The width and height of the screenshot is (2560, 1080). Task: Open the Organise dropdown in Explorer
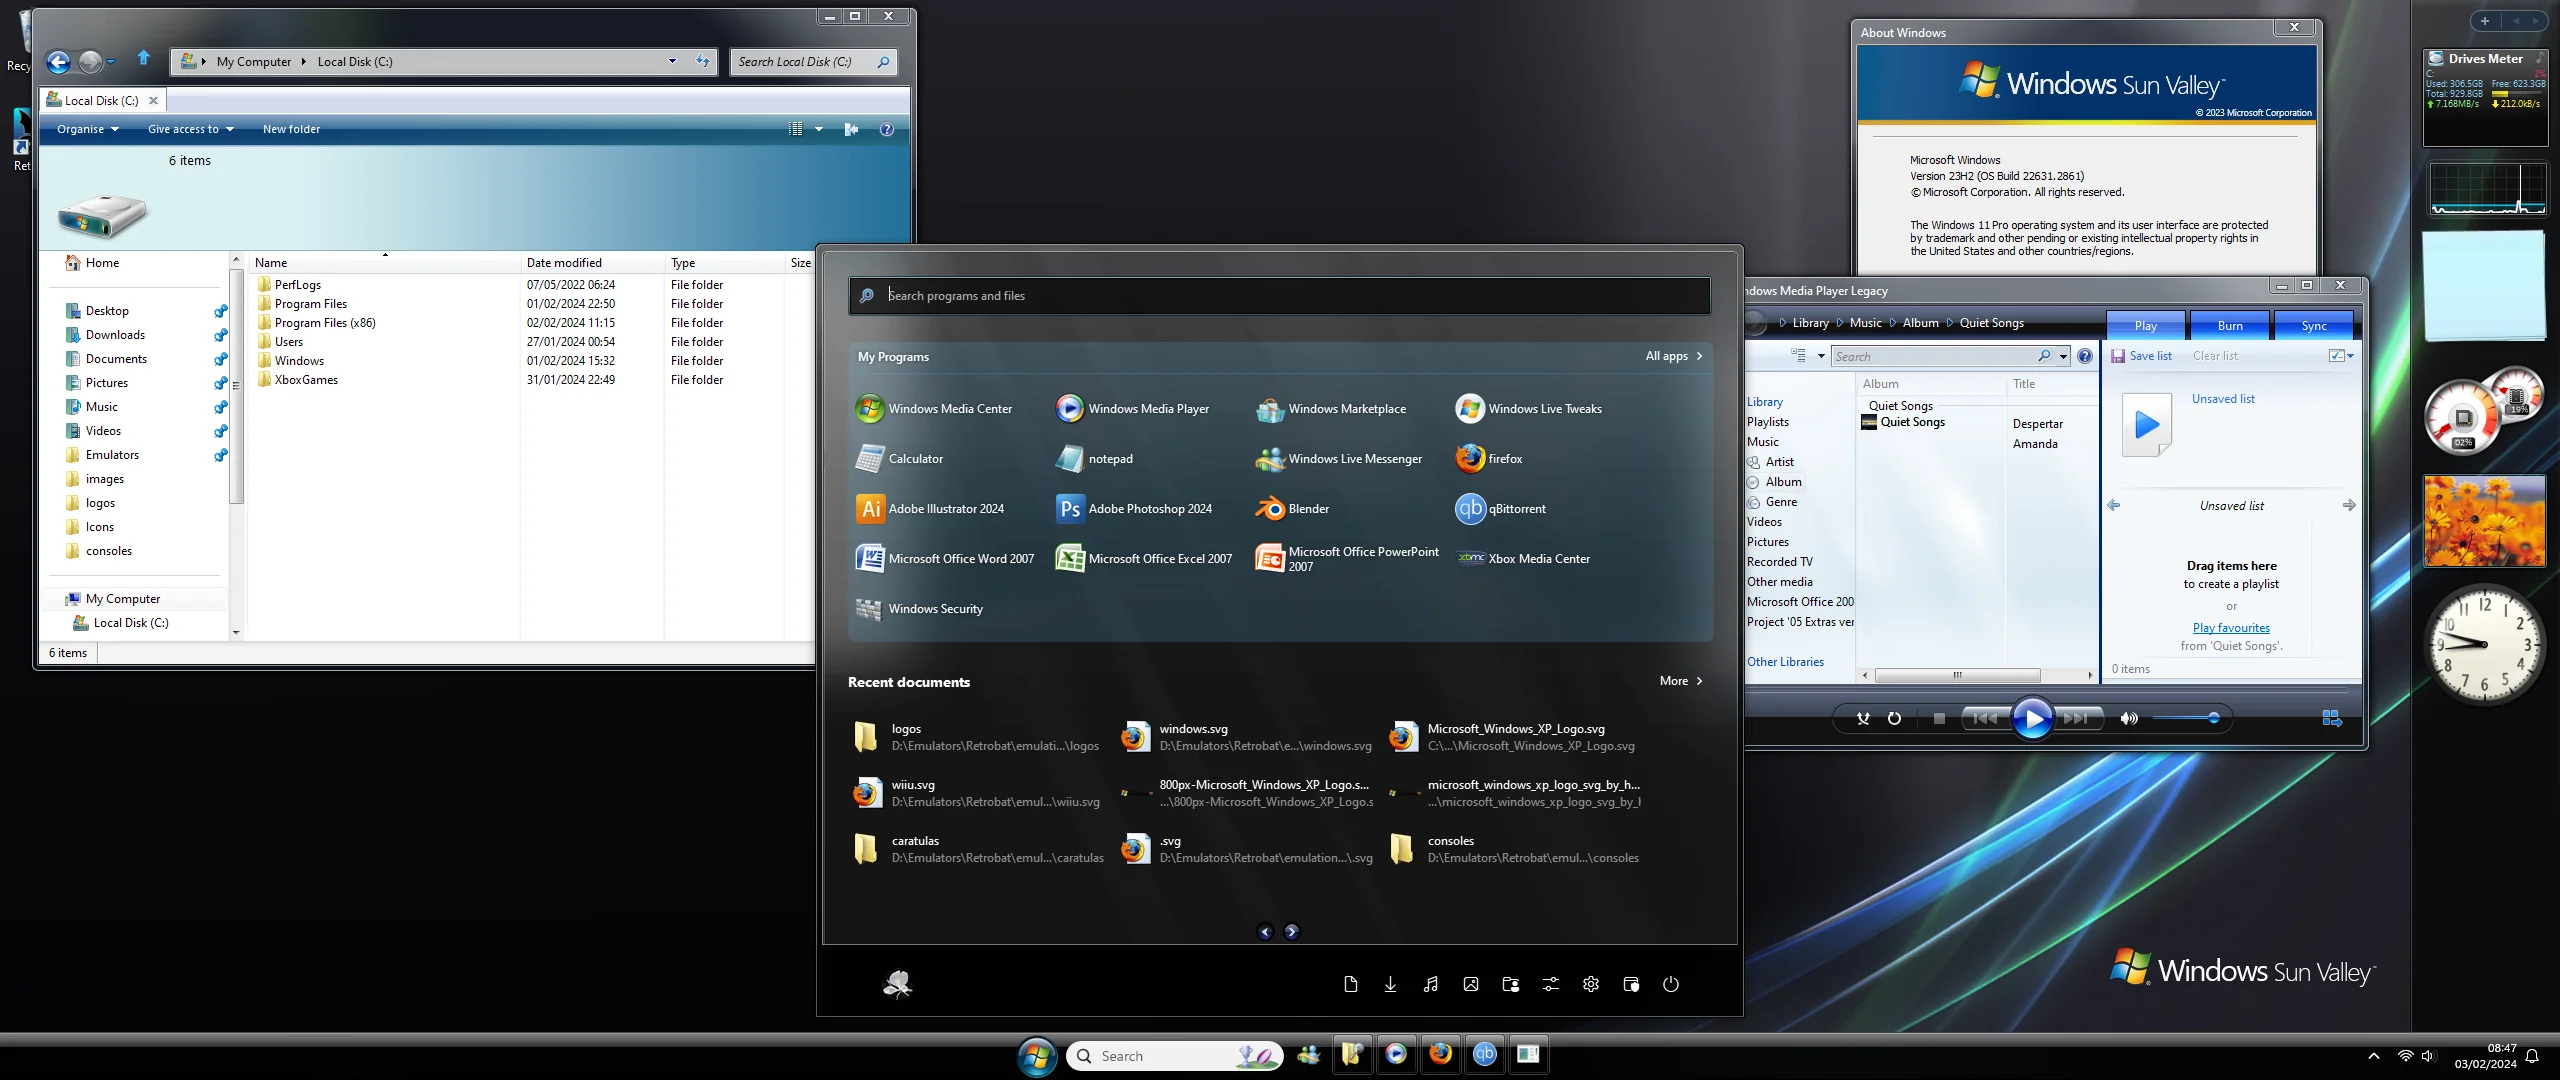[87, 129]
